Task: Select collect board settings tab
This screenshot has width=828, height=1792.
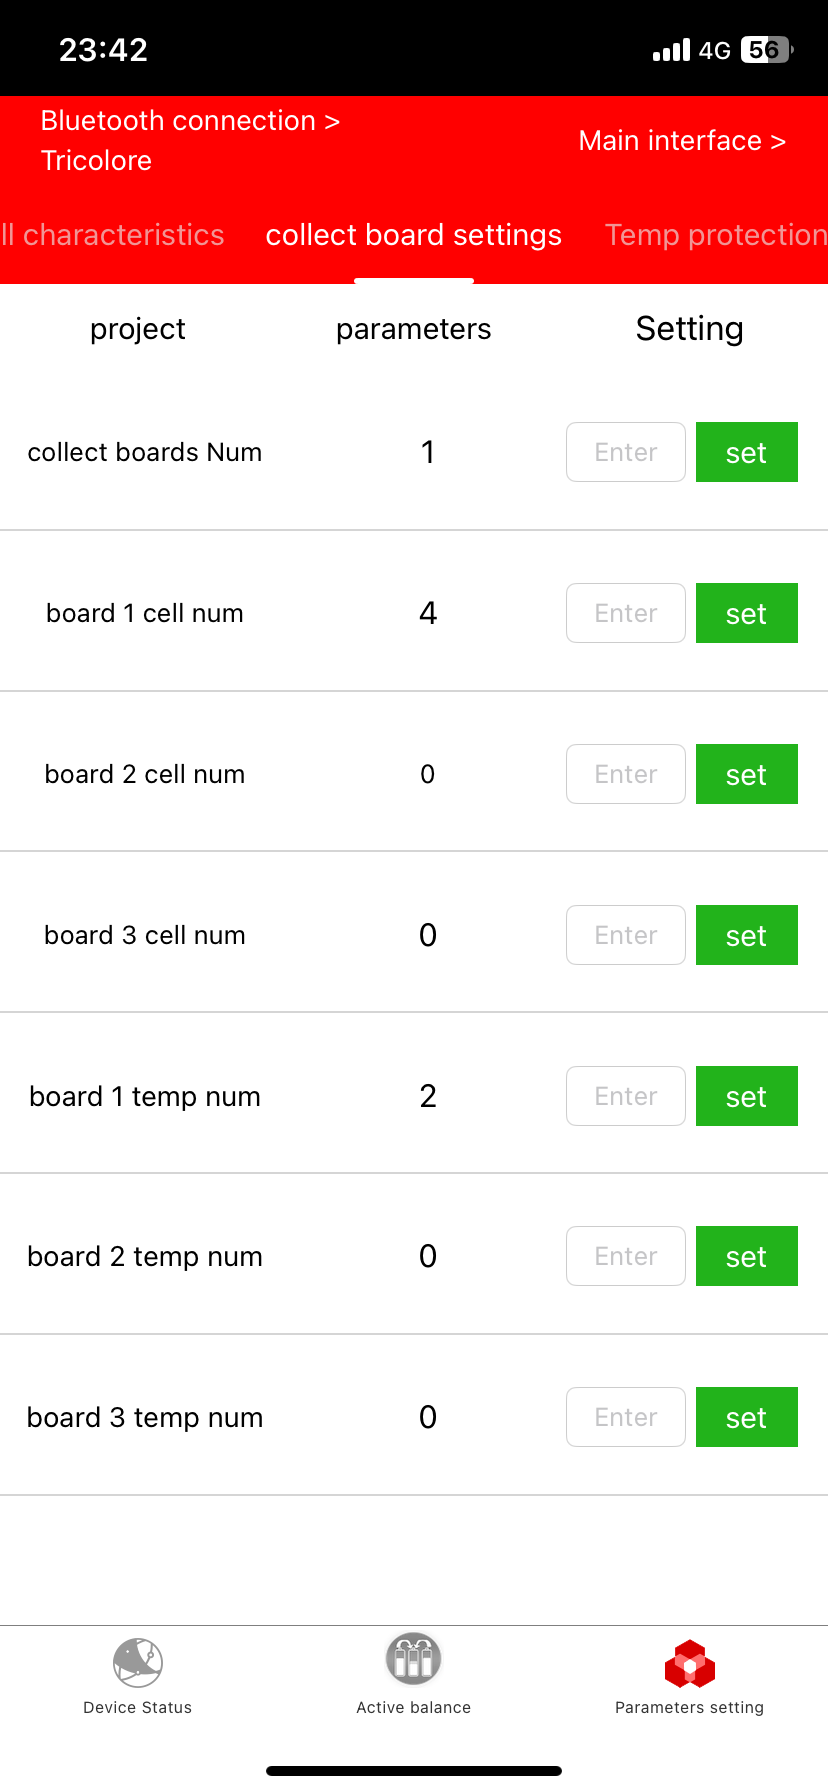Action: click(413, 235)
